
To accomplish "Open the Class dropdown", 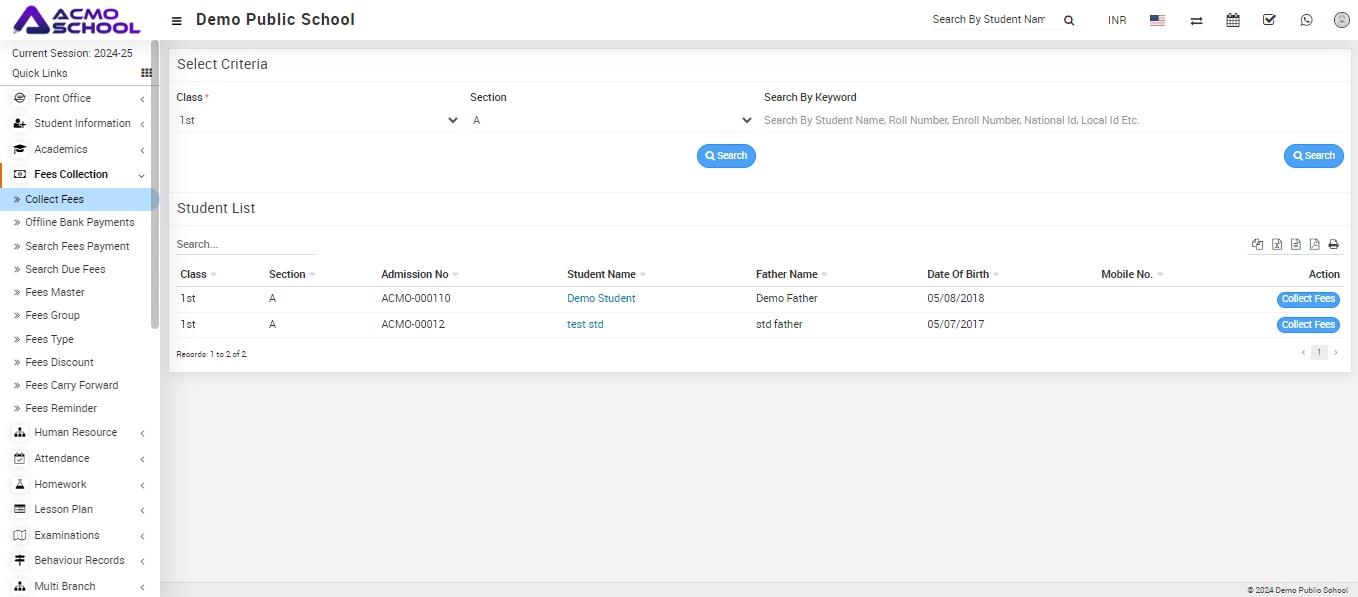I will [x=317, y=120].
